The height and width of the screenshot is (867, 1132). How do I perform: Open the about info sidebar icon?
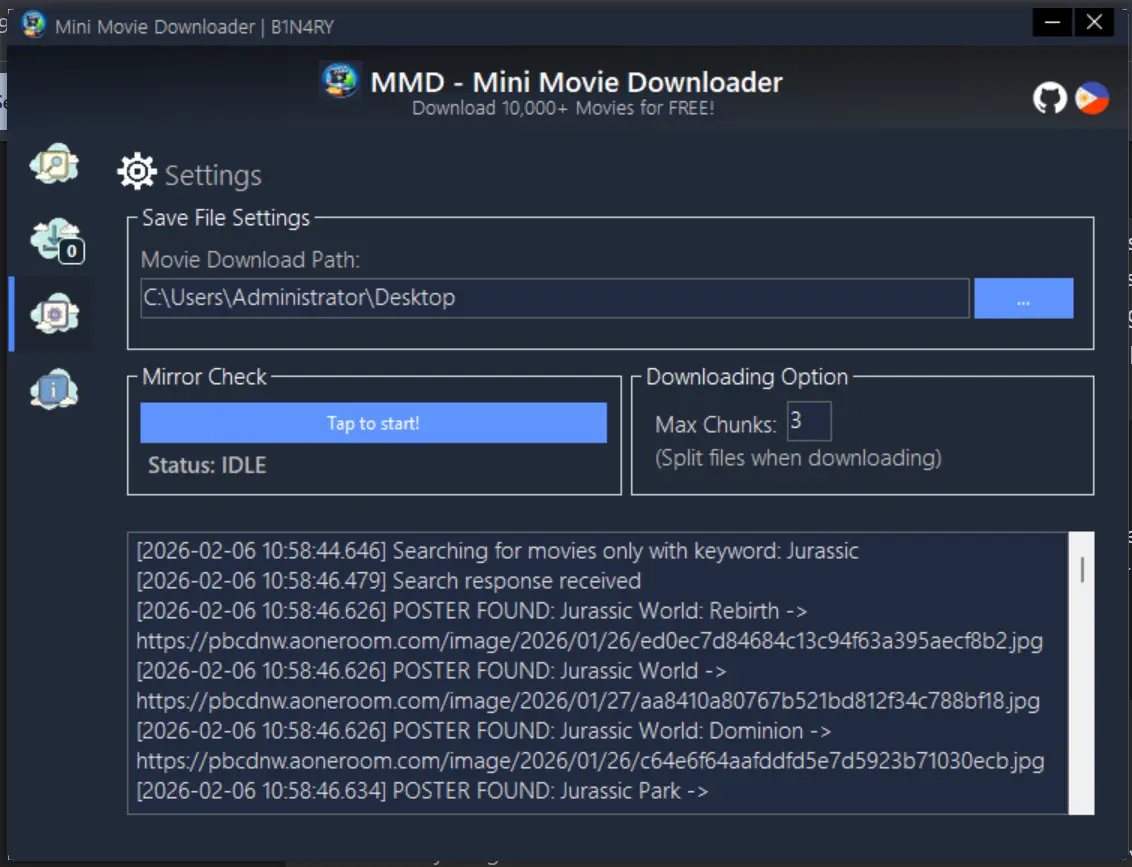point(54,390)
